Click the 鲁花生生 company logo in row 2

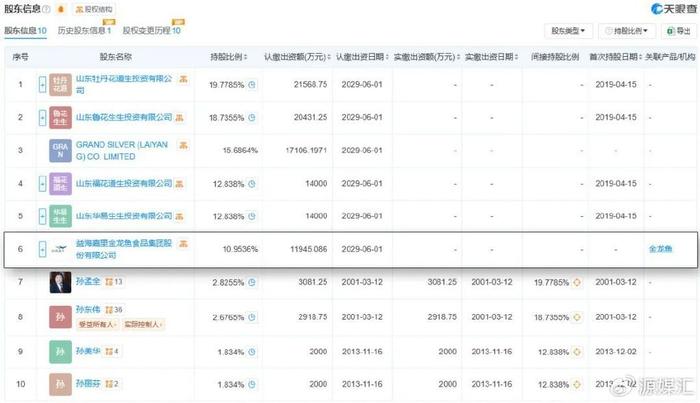pos(60,117)
